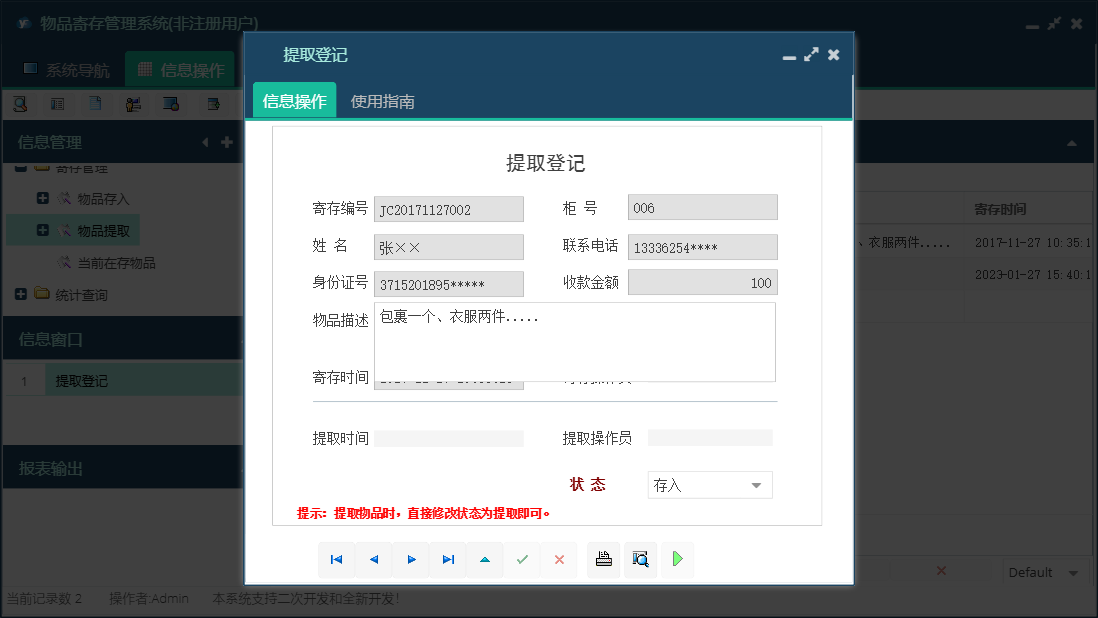Open print preview with the magnifier icon
Image resolution: width=1098 pixels, height=618 pixels.
click(x=640, y=560)
